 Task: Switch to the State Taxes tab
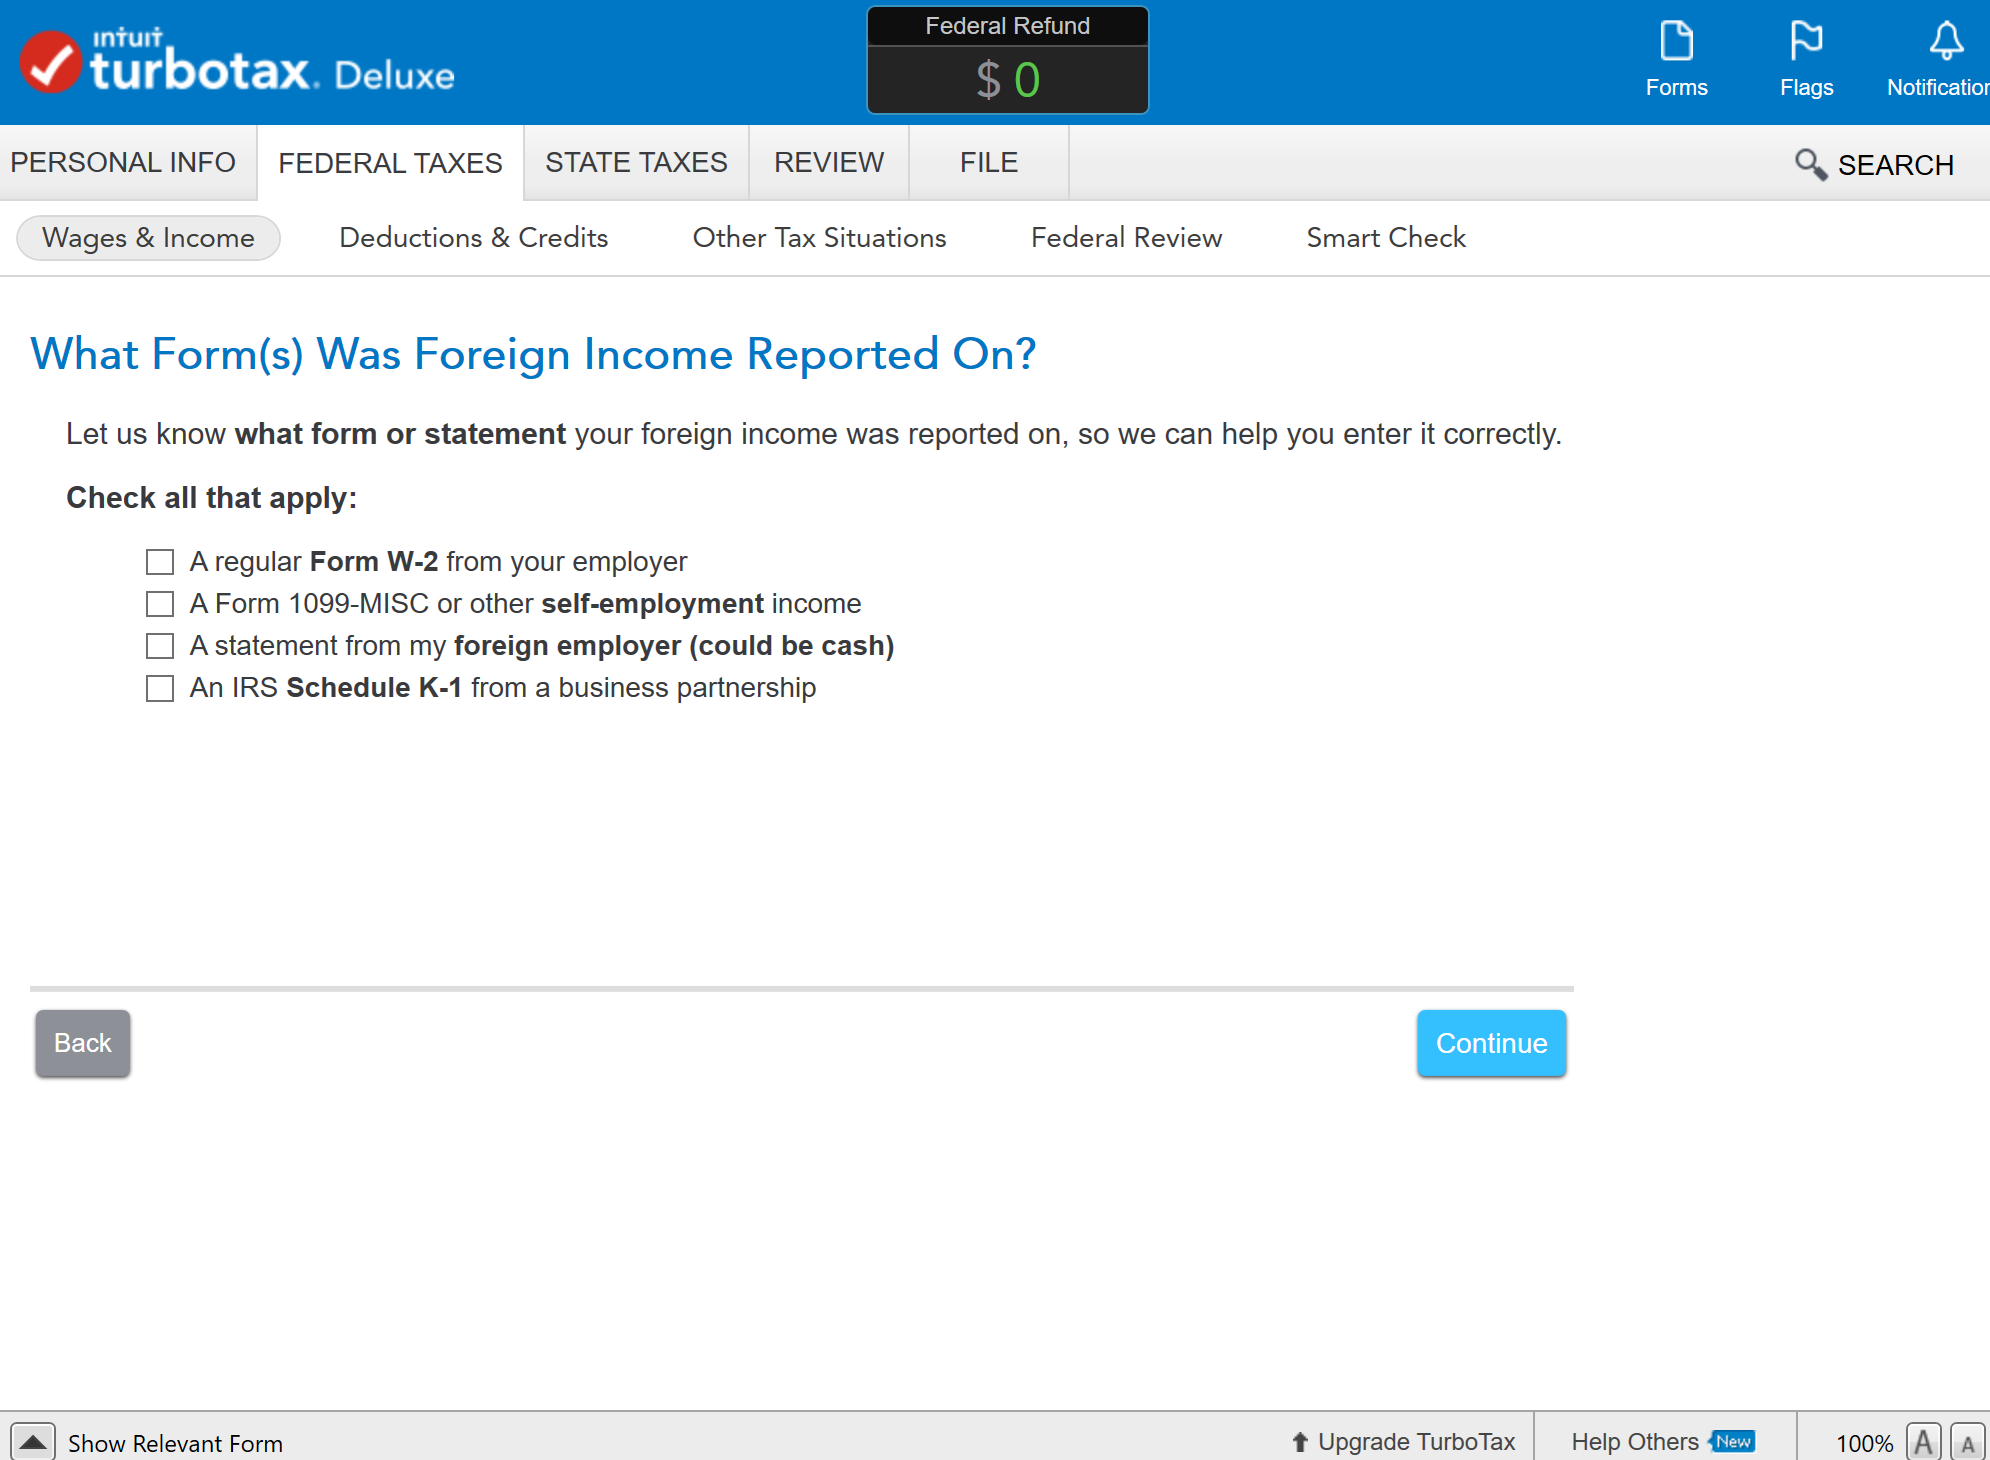[636, 162]
